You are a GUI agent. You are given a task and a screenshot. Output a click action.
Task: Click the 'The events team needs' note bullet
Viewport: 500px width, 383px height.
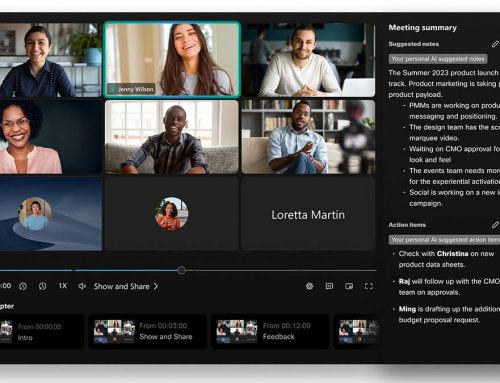click(455, 176)
